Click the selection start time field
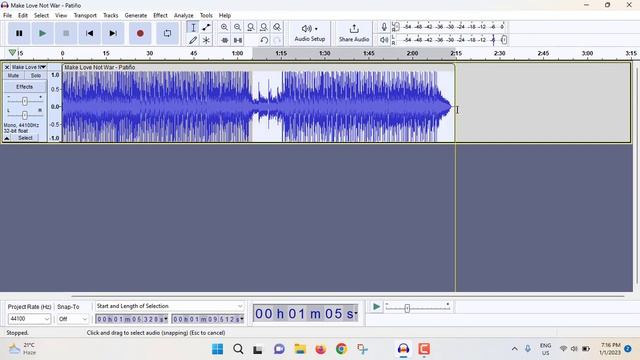 131,319
